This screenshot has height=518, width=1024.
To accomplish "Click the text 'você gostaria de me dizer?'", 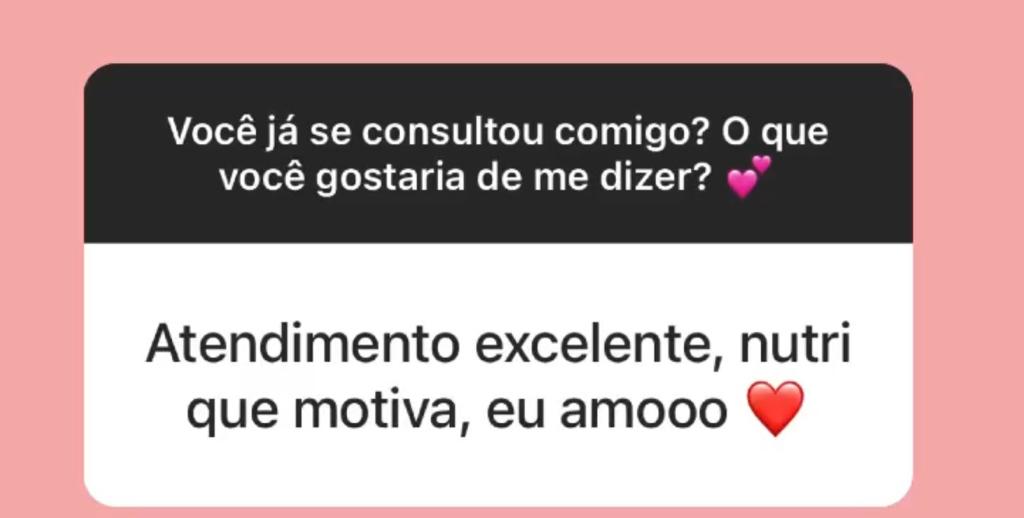I will click(467, 178).
